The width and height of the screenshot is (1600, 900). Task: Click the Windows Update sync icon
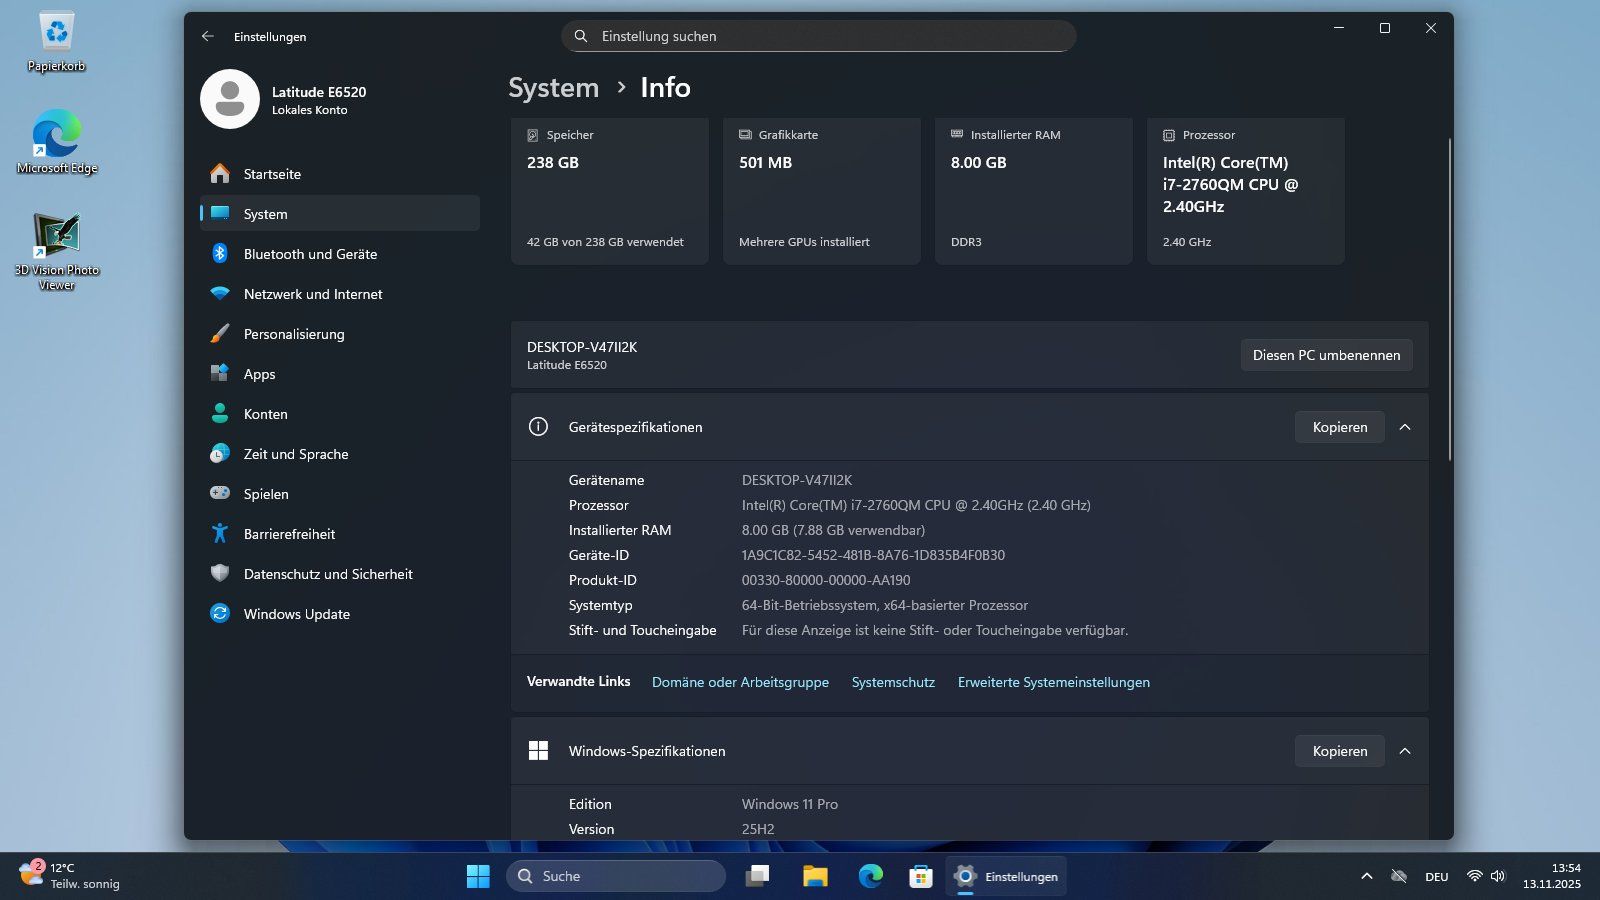pyautogui.click(x=220, y=613)
